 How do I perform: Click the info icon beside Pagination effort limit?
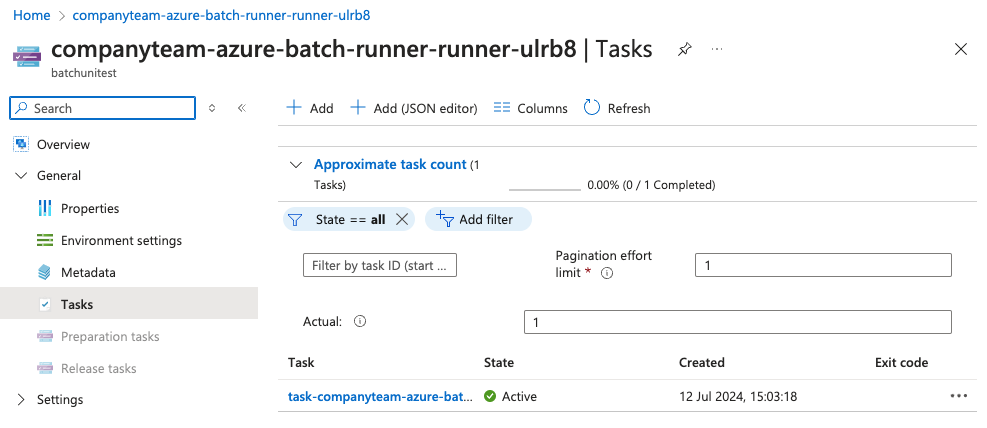[607, 273]
